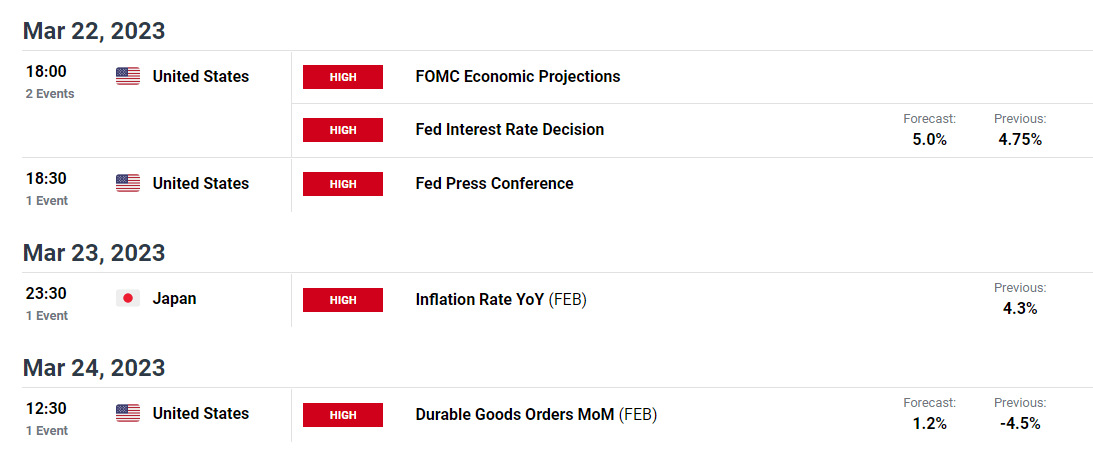This screenshot has width=1093, height=467.
Task: Click HIGH badge for Inflation Rate YoY
Action: click(343, 300)
